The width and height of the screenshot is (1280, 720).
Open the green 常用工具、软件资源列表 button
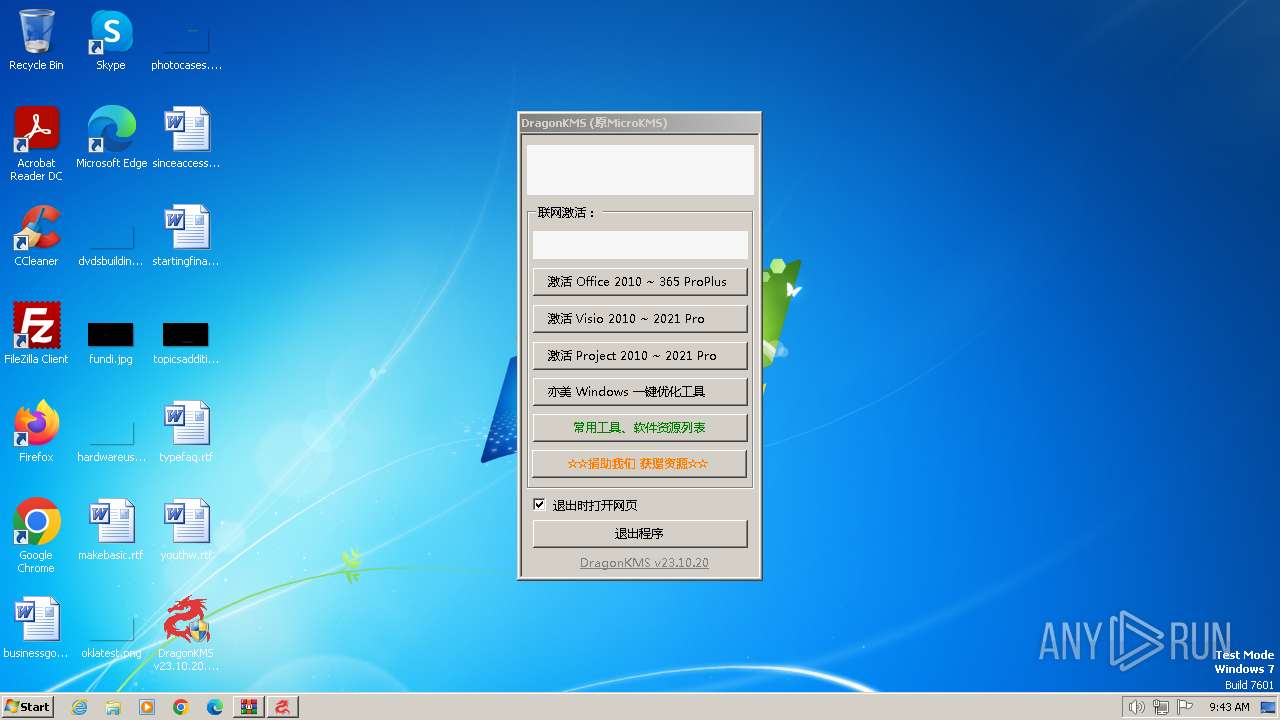[640, 428]
